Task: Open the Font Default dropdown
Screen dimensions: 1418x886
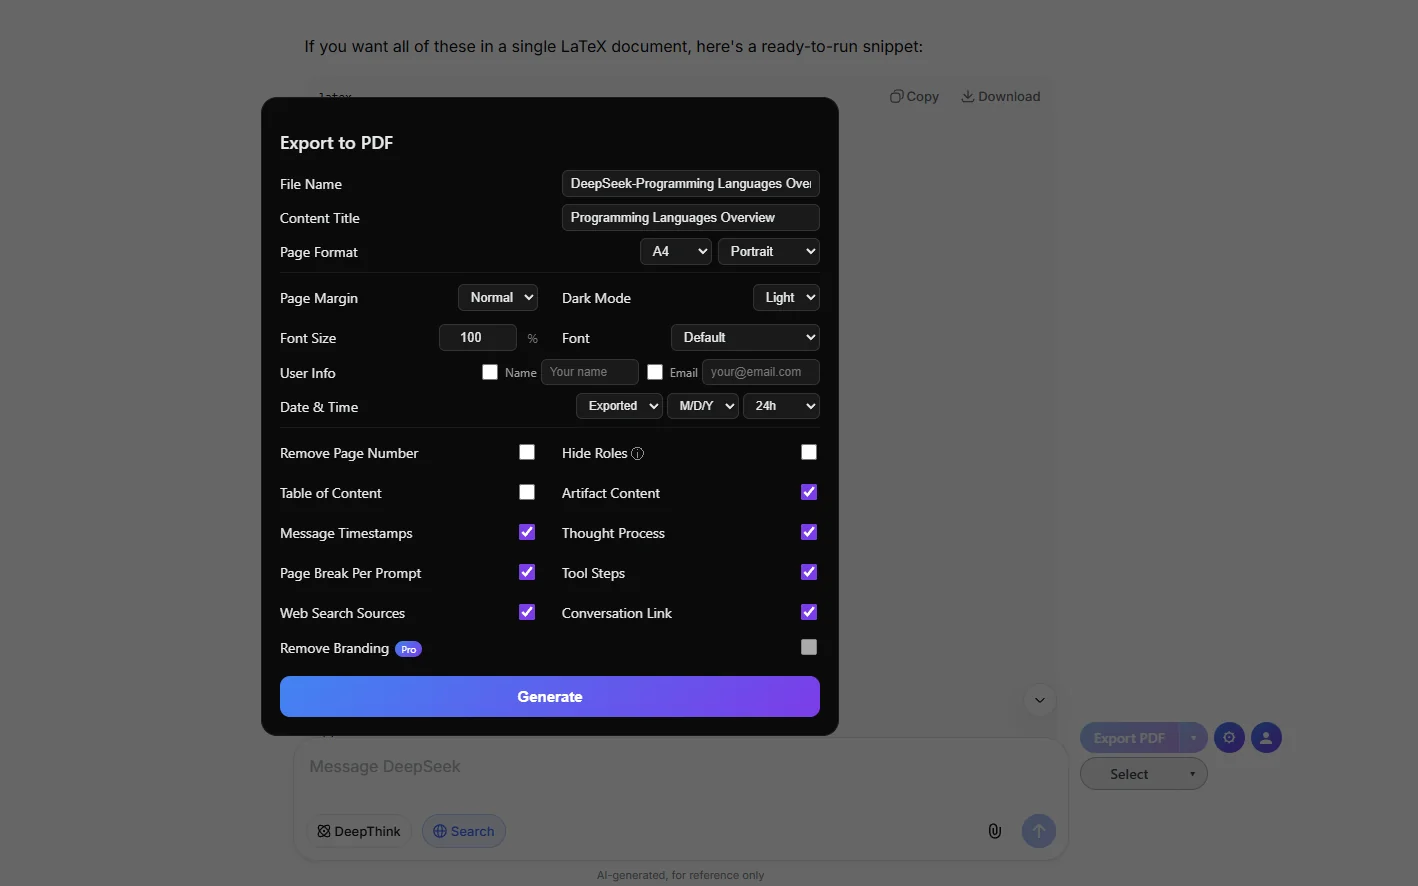Action: click(745, 337)
